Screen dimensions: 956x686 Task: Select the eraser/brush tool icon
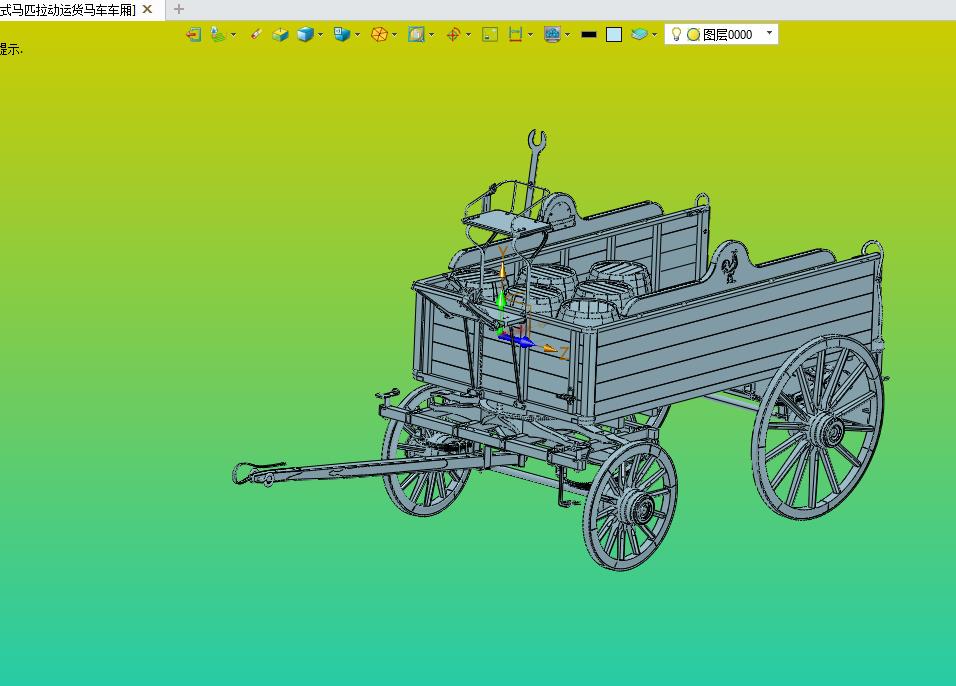[x=256, y=34]
